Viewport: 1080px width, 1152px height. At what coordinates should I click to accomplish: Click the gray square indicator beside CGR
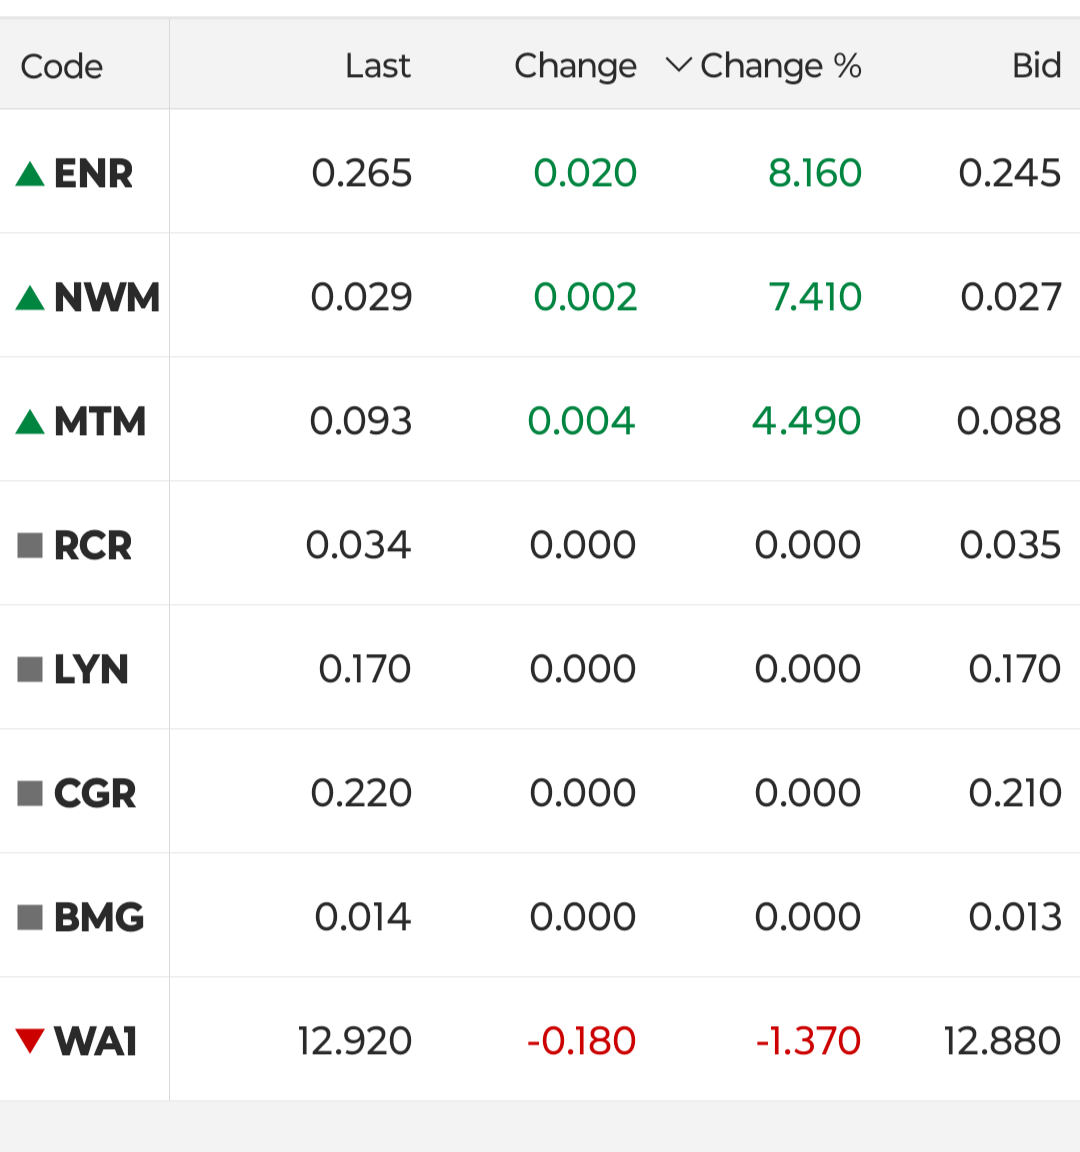pos(30,793)
